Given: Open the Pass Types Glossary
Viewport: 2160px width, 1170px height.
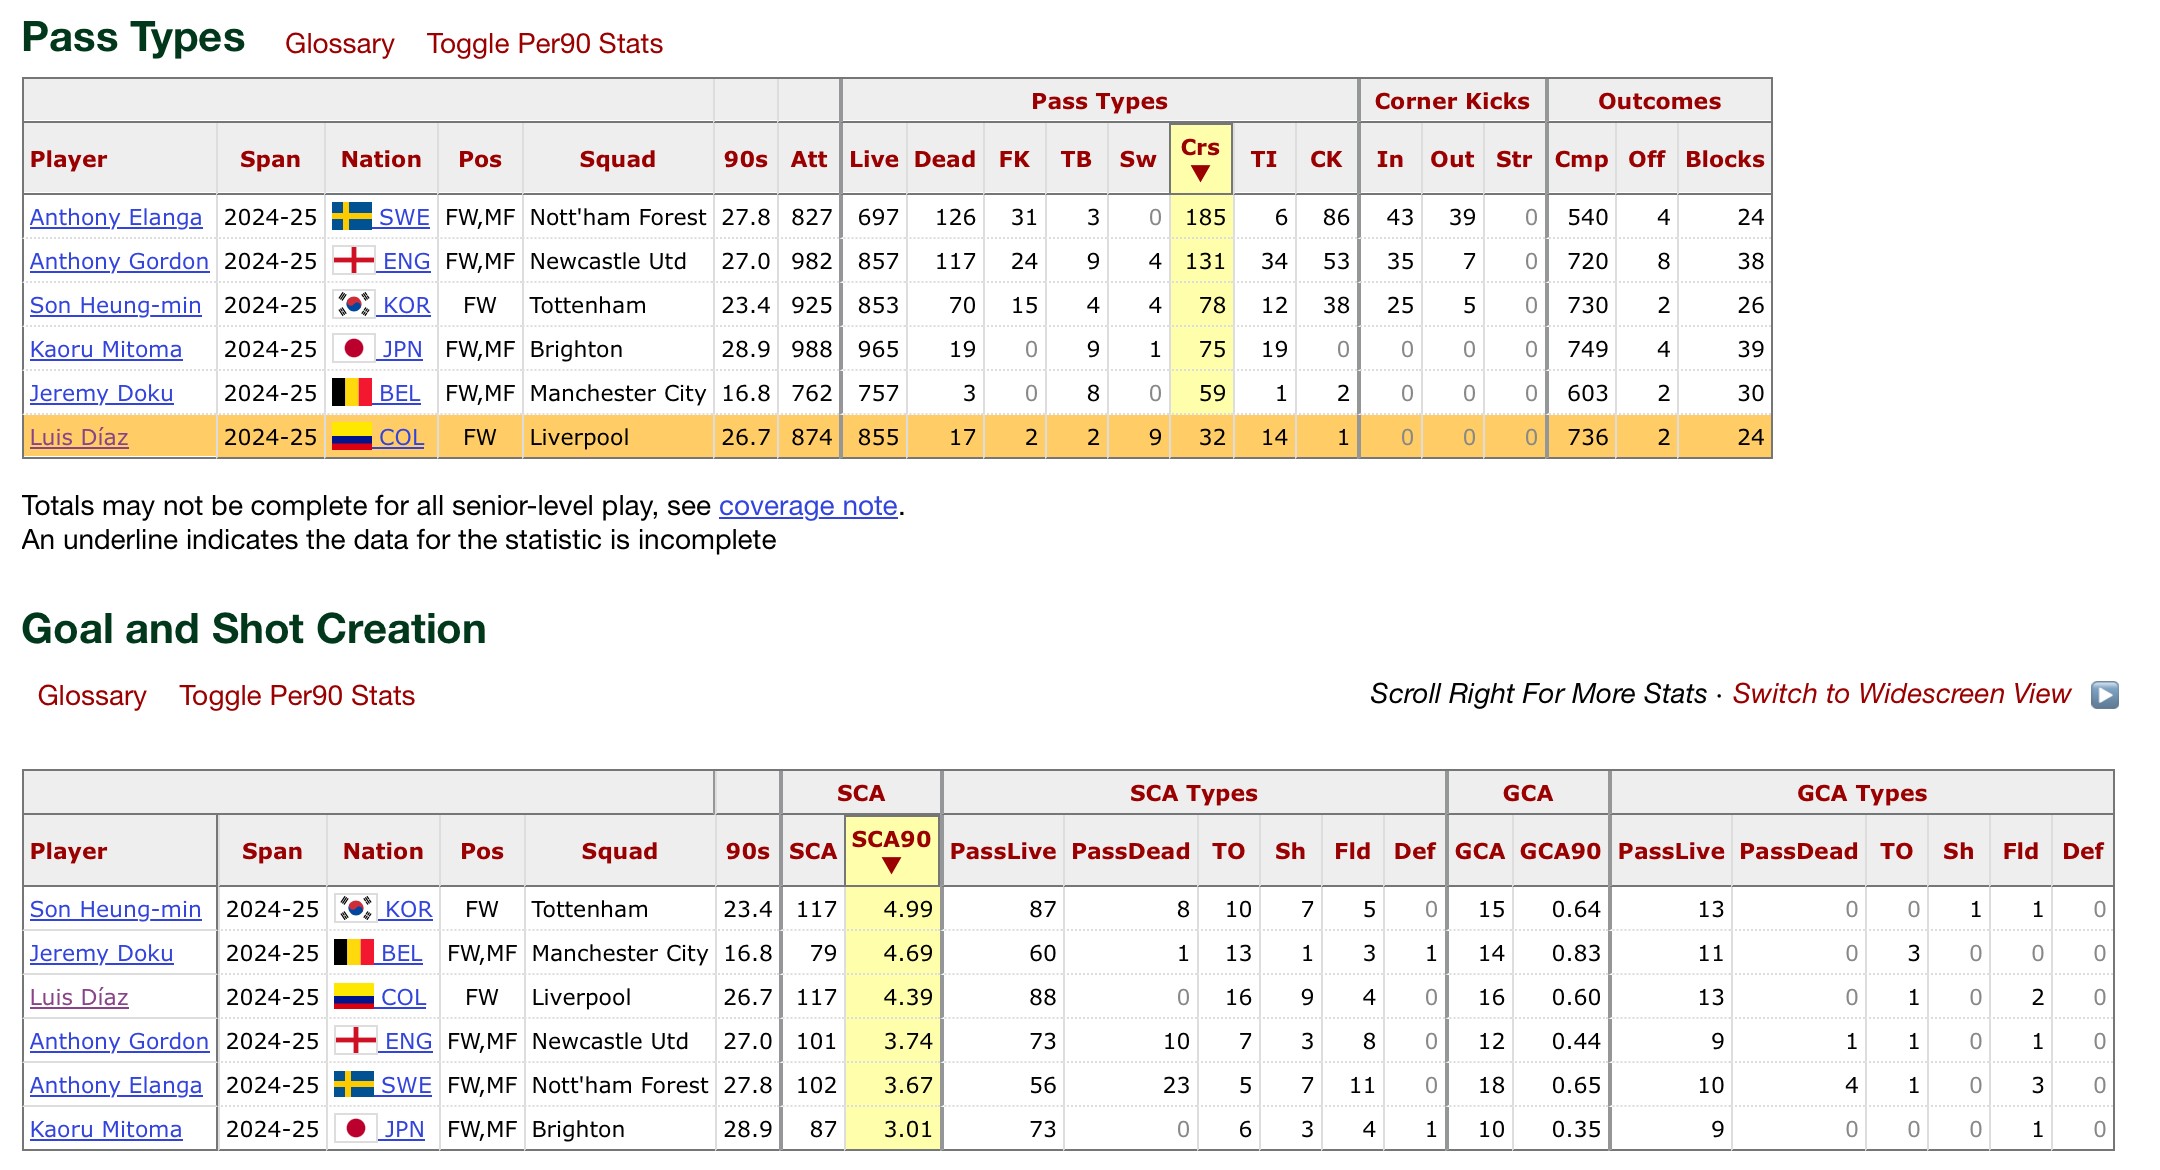Looking at the screenshot, I should pyautogui.click(x=339, y=44).
